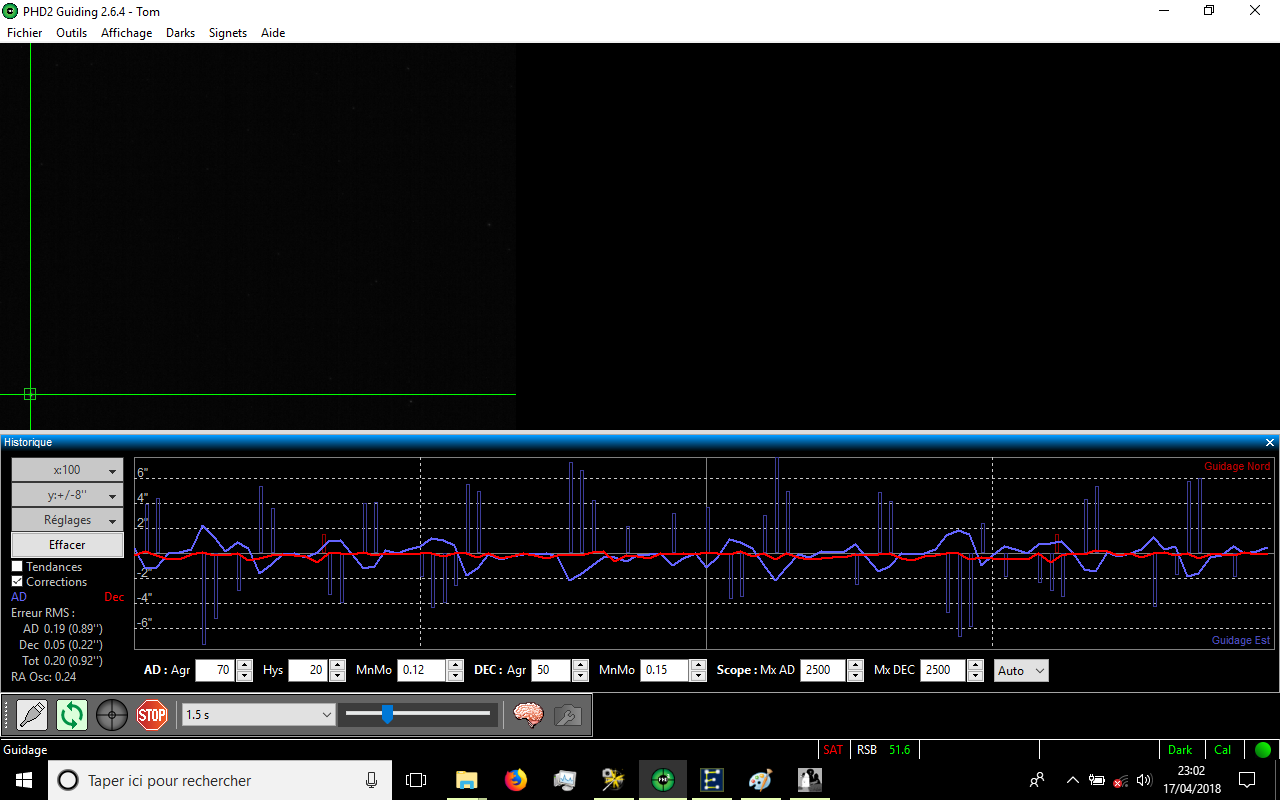Viewport: 1280px width, 800px height.
Task: Open the Windows Start menu
Action: (x=24, y=780)
